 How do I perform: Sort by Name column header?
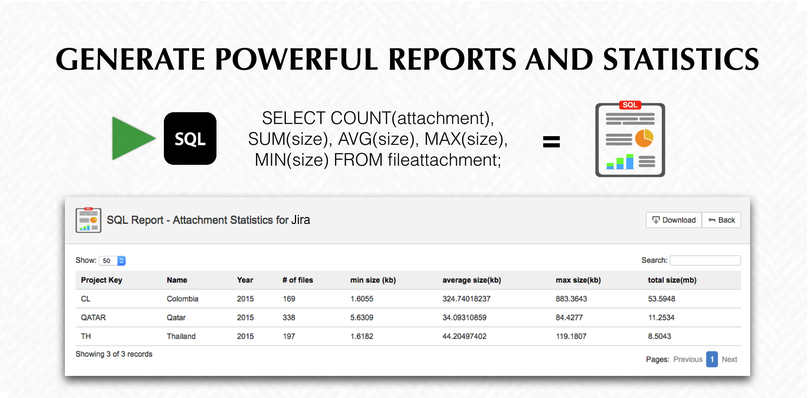[x=177, y=280]
